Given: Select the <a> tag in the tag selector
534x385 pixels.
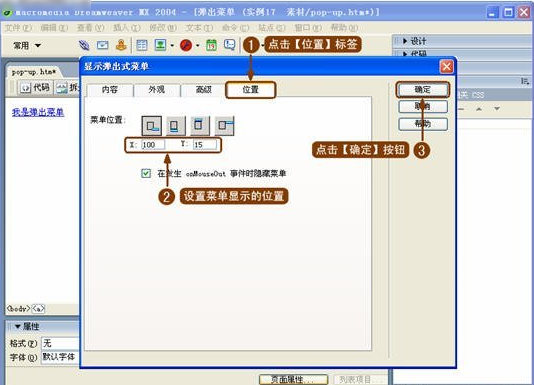Looking at the screenshot, I should click(x=38, y=309).
